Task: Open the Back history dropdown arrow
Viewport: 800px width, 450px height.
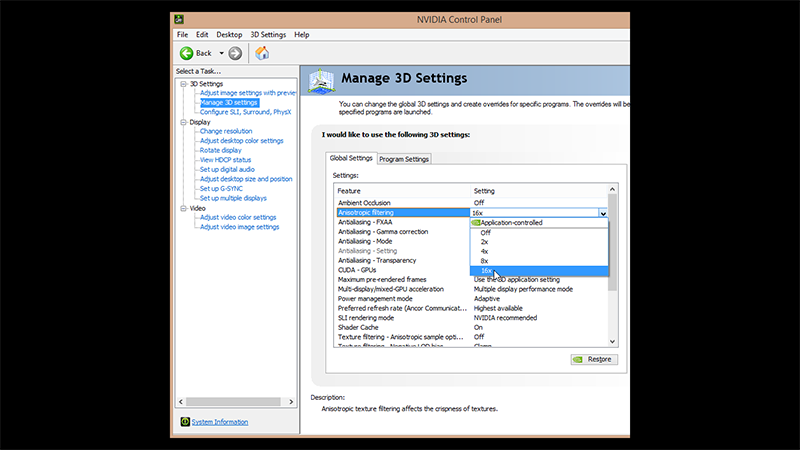Action: [x=221, y=53]
